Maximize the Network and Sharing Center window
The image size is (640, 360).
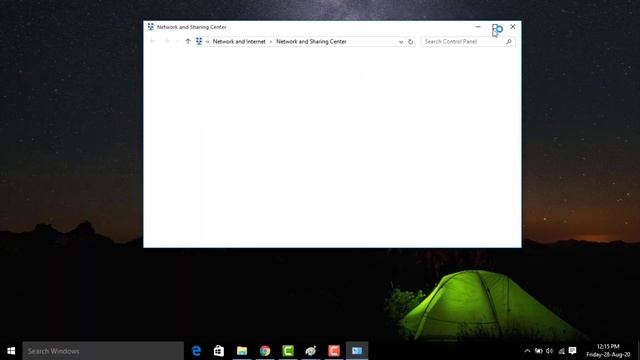495,27
